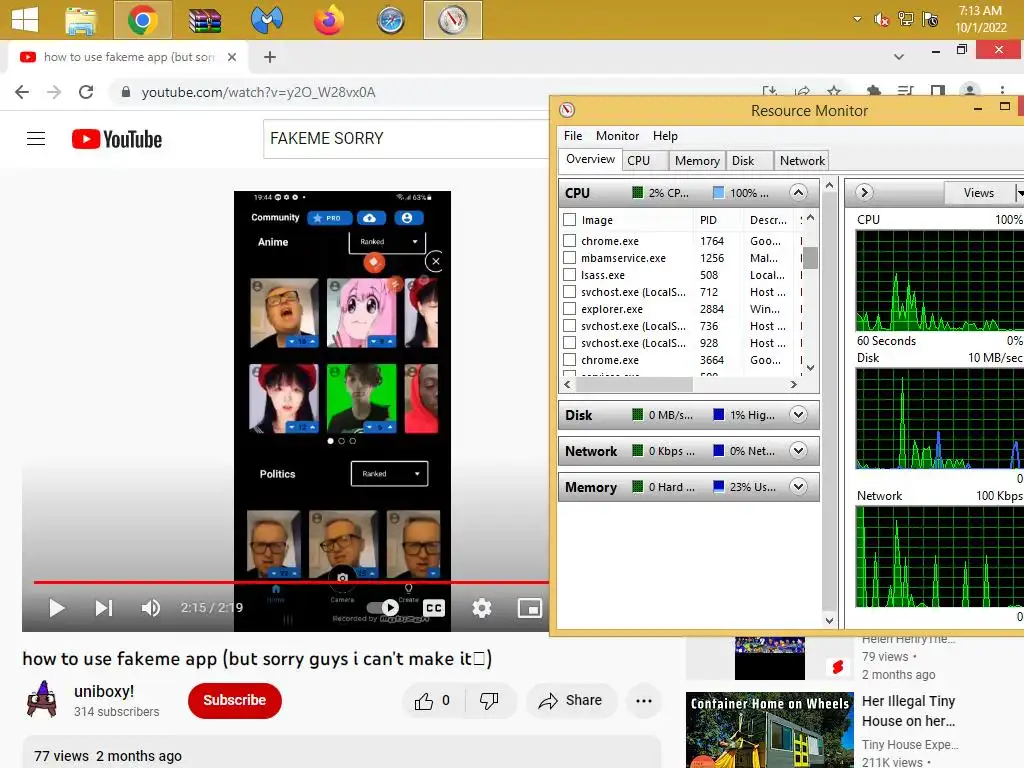The image size is (1024, 768).
Task: Open Chrome extensions puzzle icon
Action: (x=873, y=92)
